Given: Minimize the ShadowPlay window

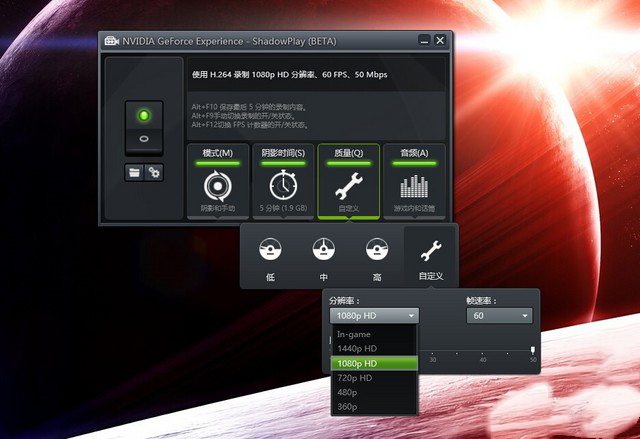Looking at the screenshot, I should (x=425, y=41).
